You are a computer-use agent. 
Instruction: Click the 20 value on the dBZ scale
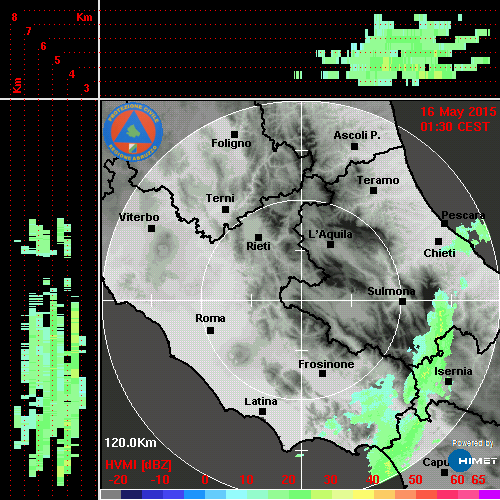(x=288, y=480)
